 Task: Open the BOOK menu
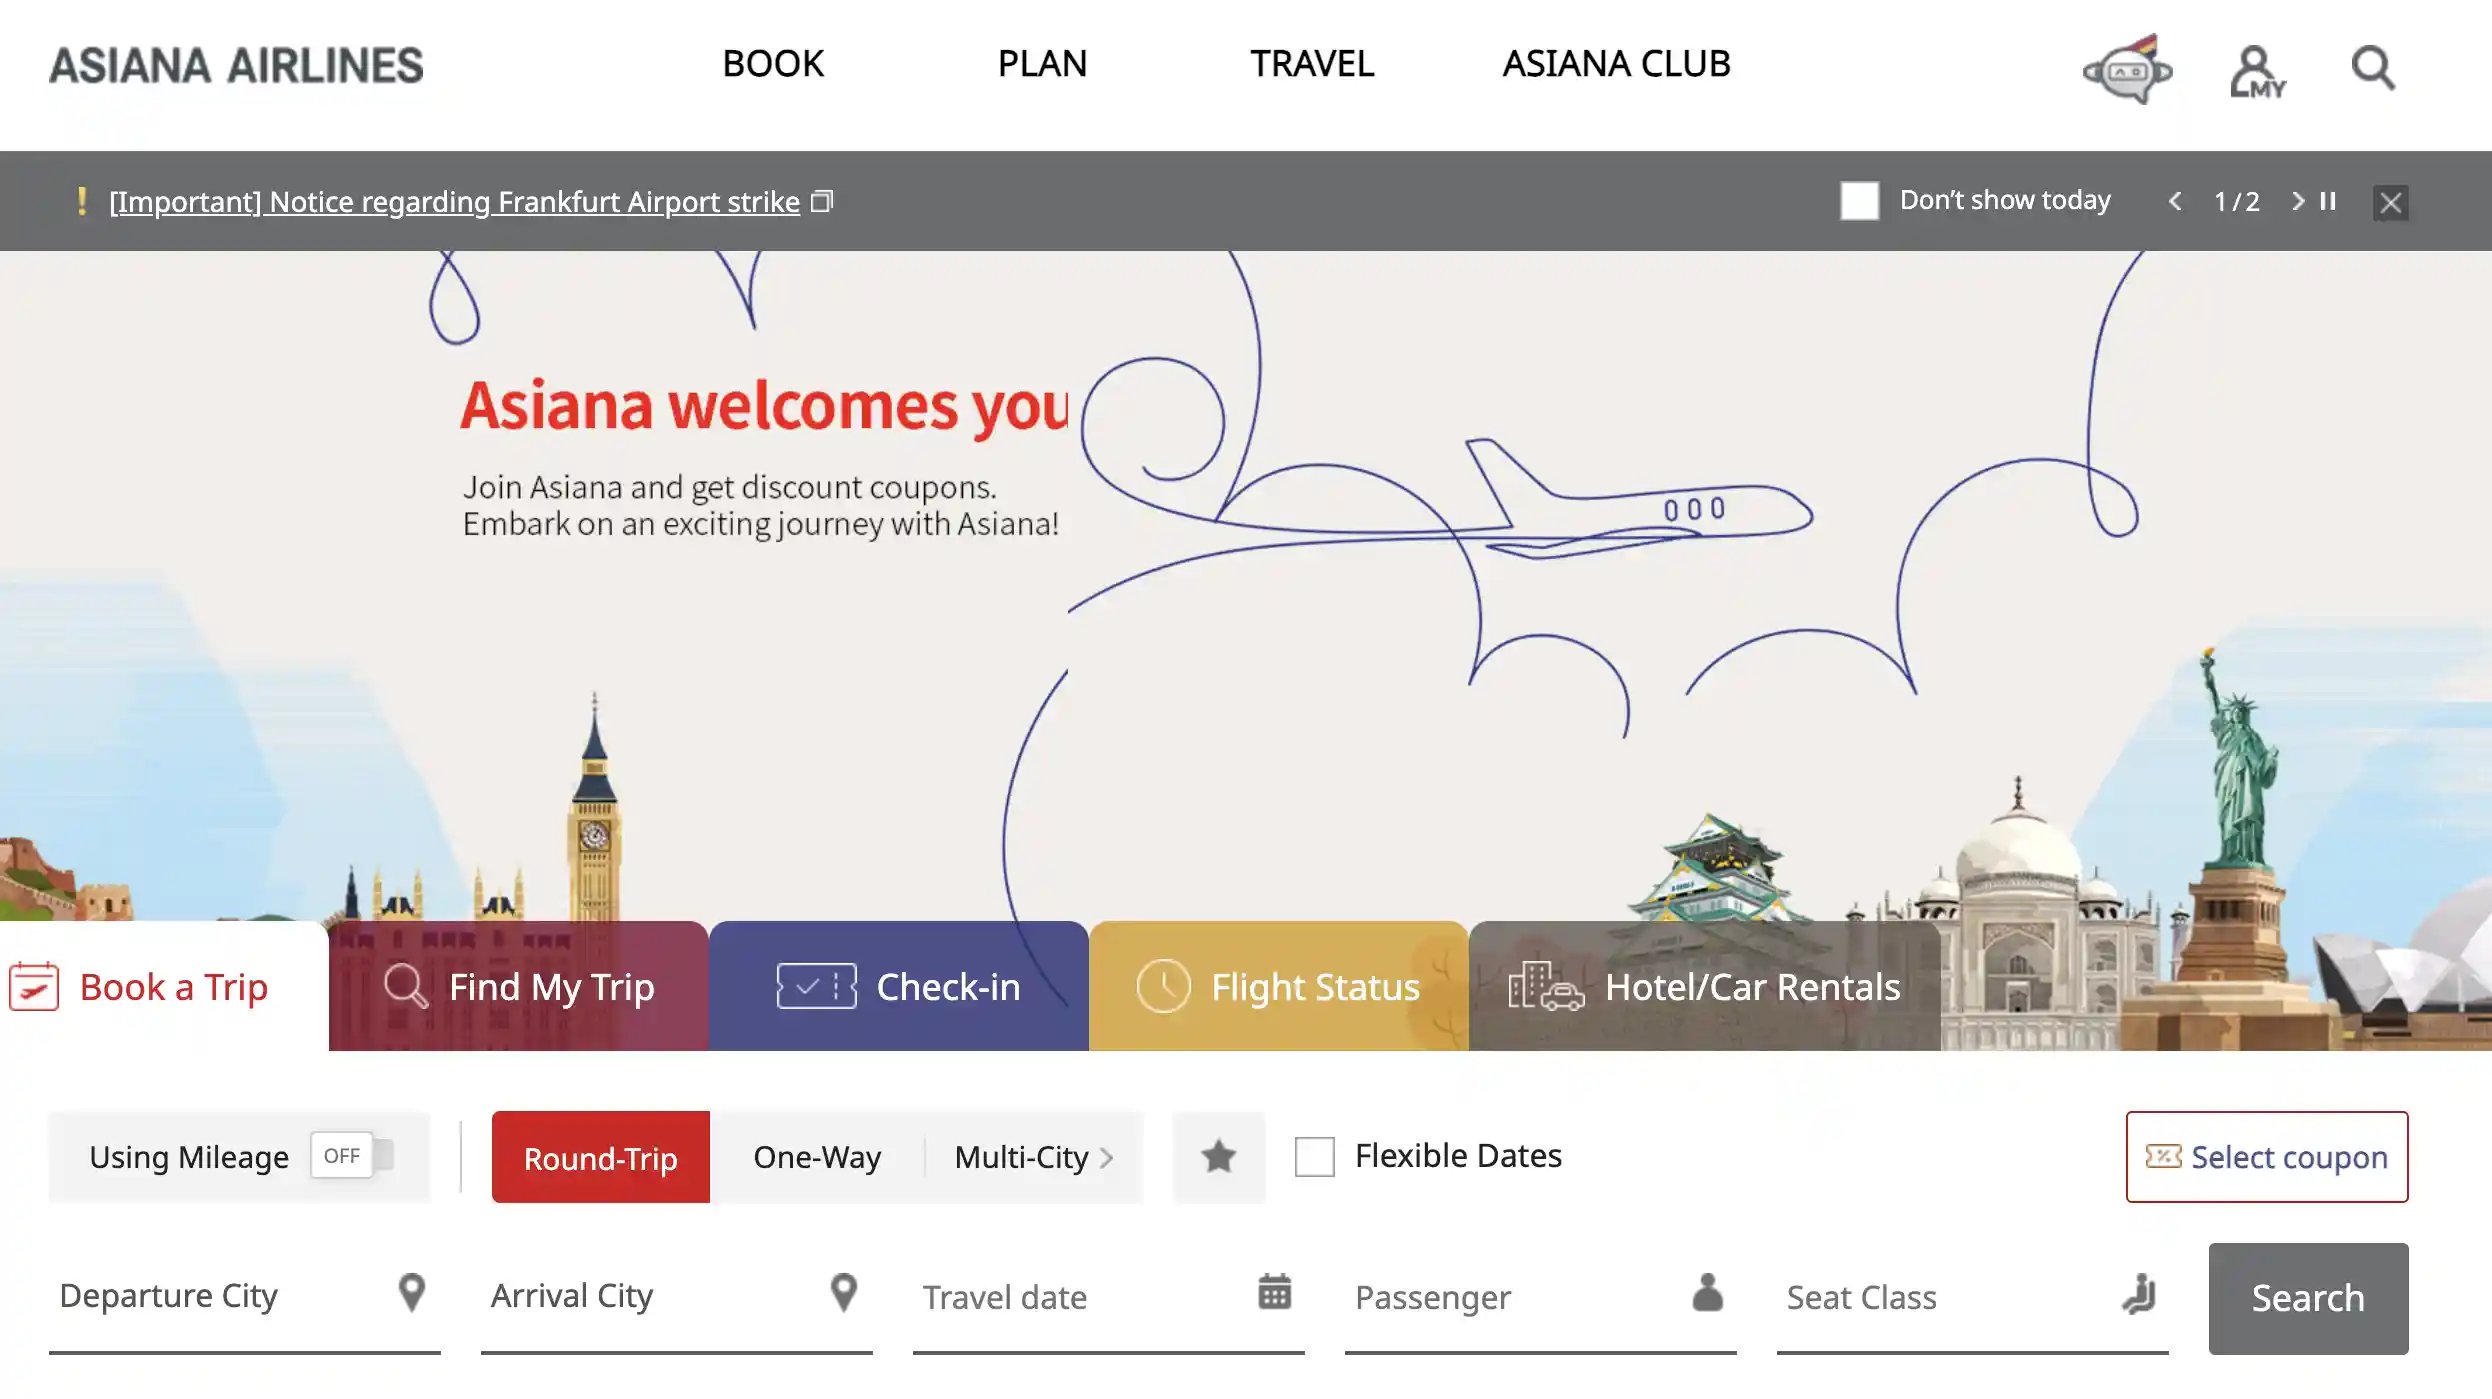point(773,64)
